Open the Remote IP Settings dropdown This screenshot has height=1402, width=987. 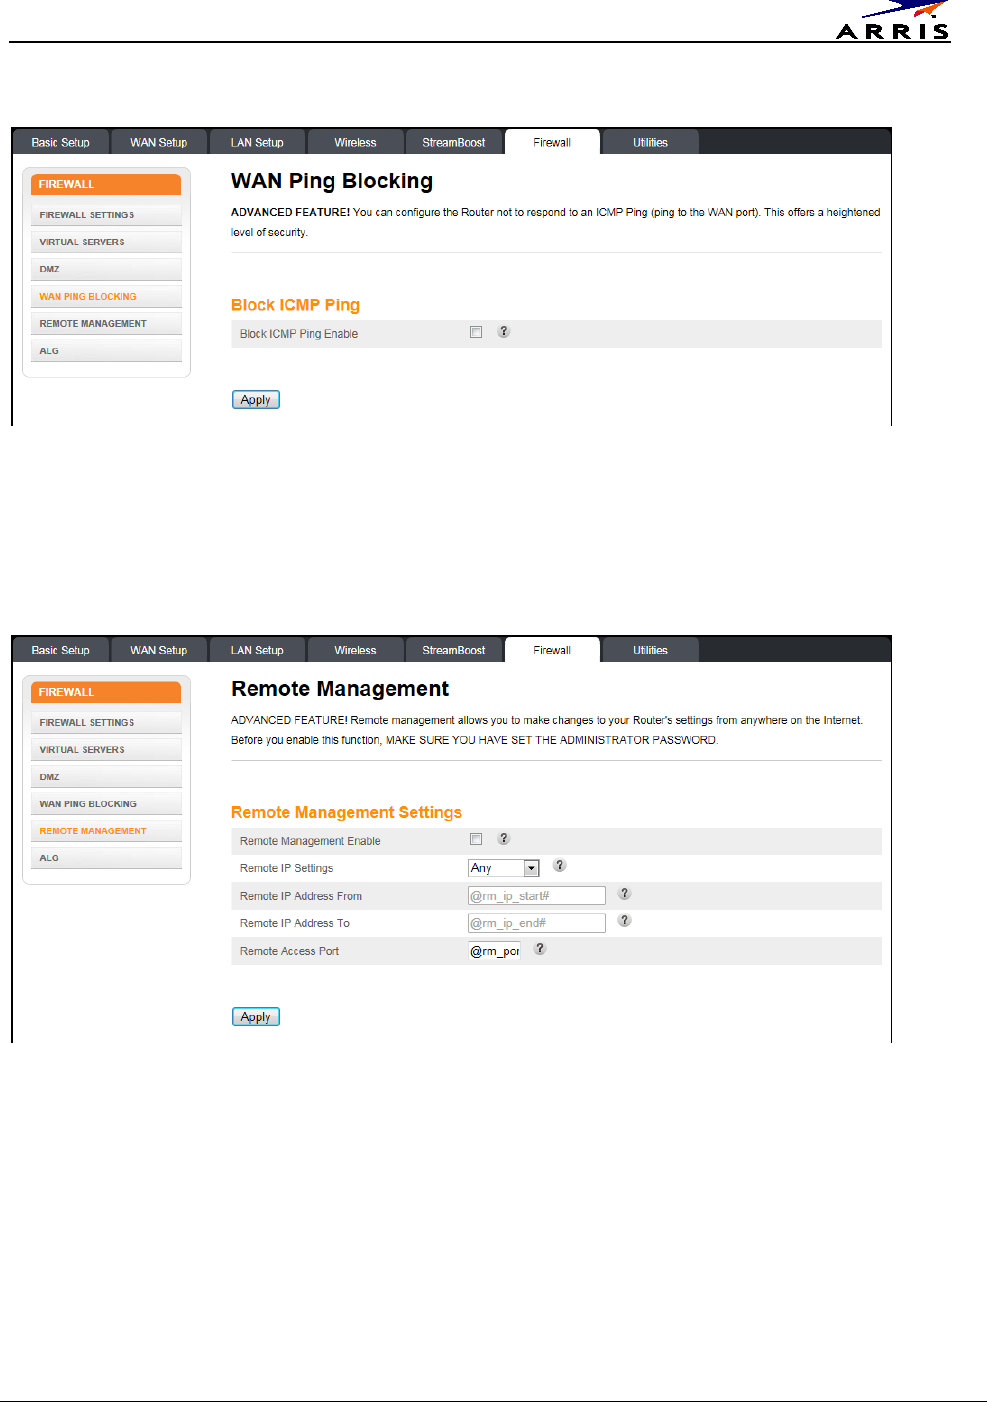coord(504,868)
